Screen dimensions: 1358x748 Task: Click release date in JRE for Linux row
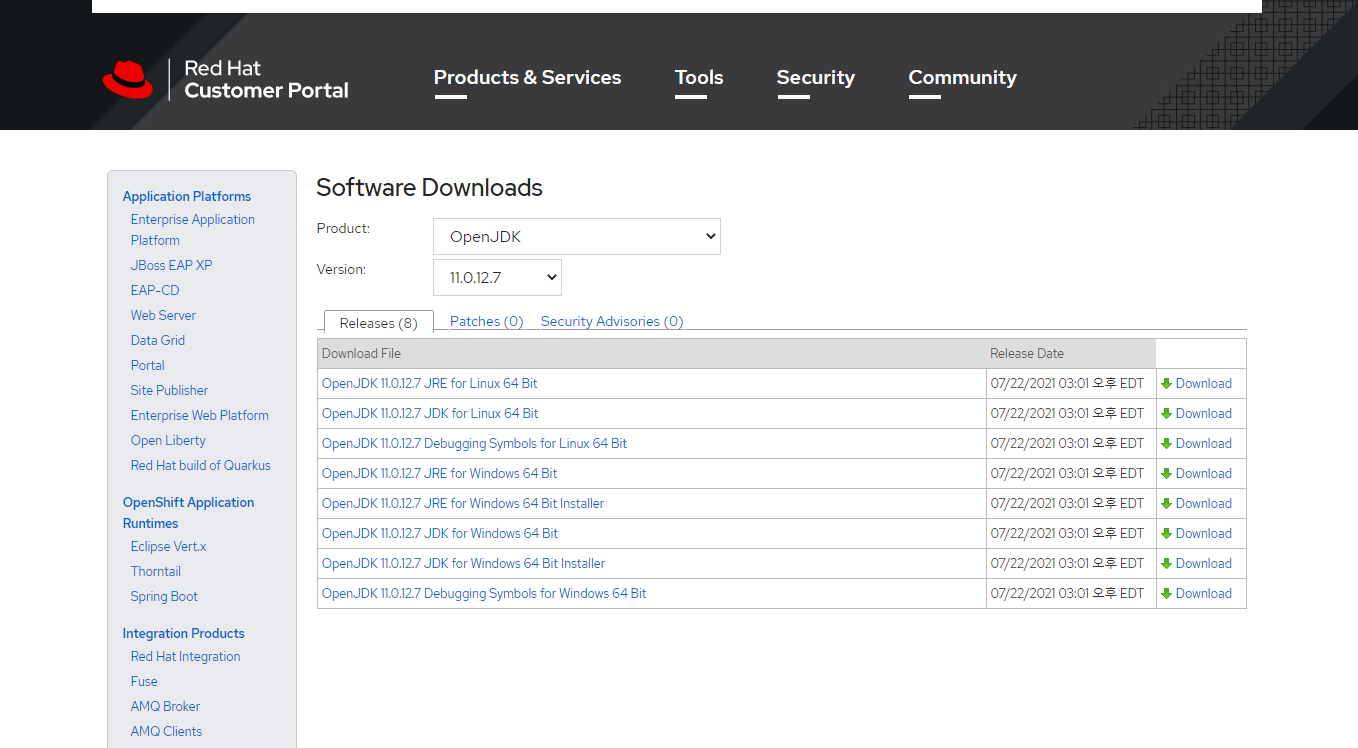1067,384
